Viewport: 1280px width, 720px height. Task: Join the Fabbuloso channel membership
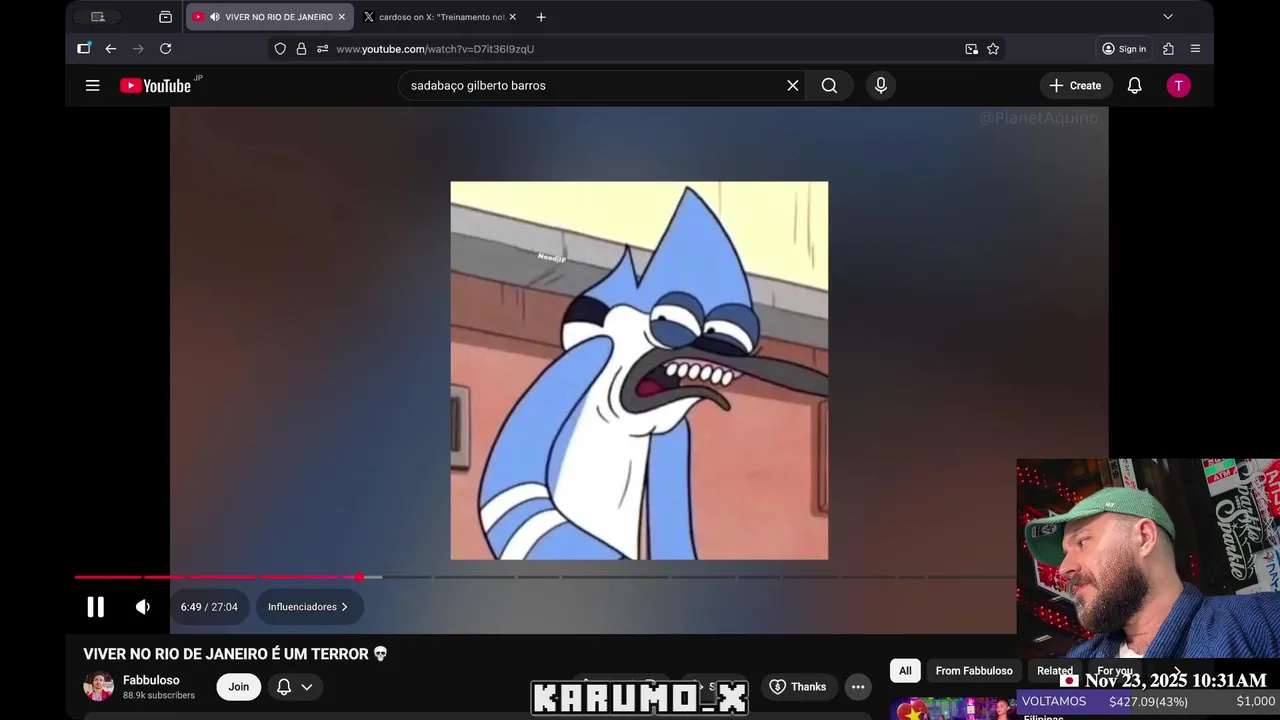coord(238,687)
